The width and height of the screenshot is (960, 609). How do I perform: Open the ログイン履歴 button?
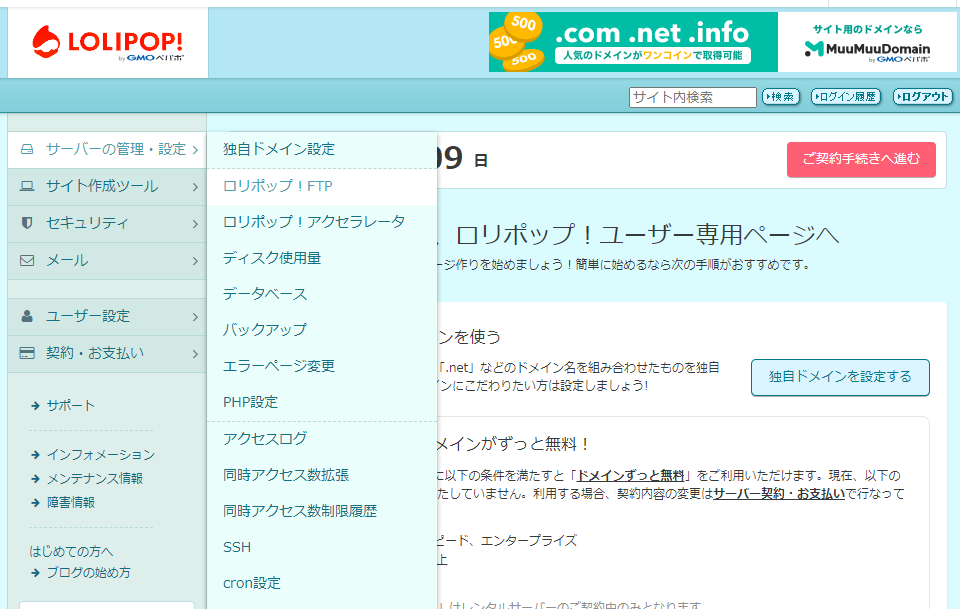pyautogui.click(x=846, y=97)
